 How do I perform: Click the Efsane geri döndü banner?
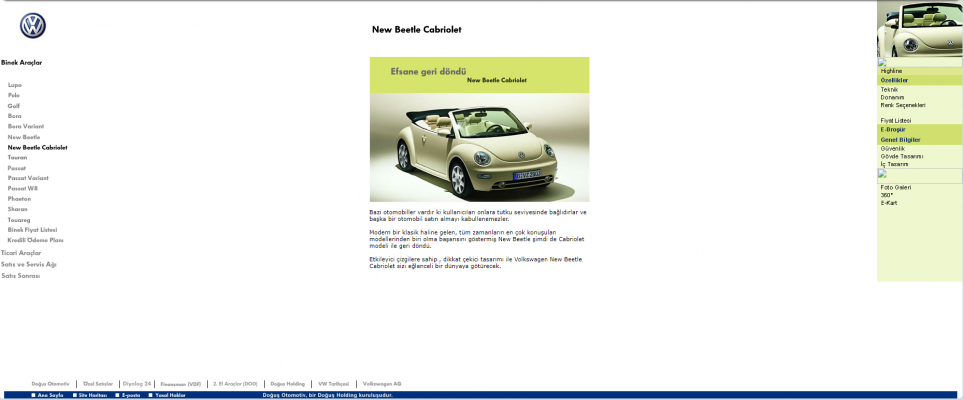pyautogui.click(x=479, y=75)
